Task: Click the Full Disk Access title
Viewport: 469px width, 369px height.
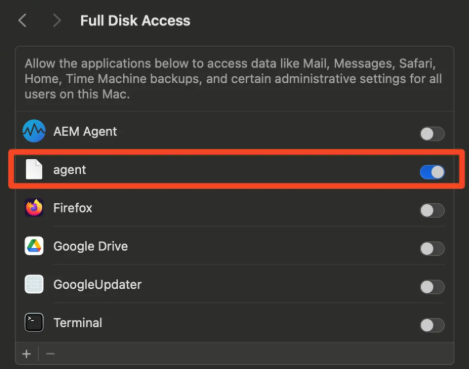Action: tap(135, 21)
